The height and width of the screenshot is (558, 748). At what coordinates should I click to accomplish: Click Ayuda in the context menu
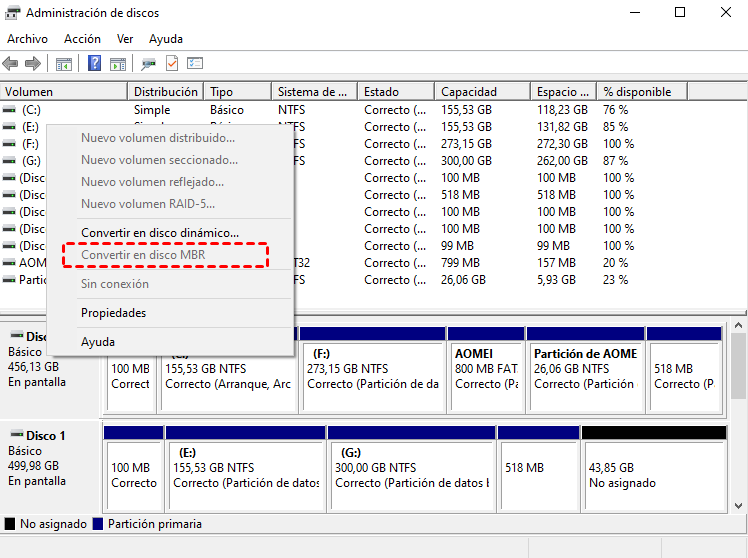[98, 342]
